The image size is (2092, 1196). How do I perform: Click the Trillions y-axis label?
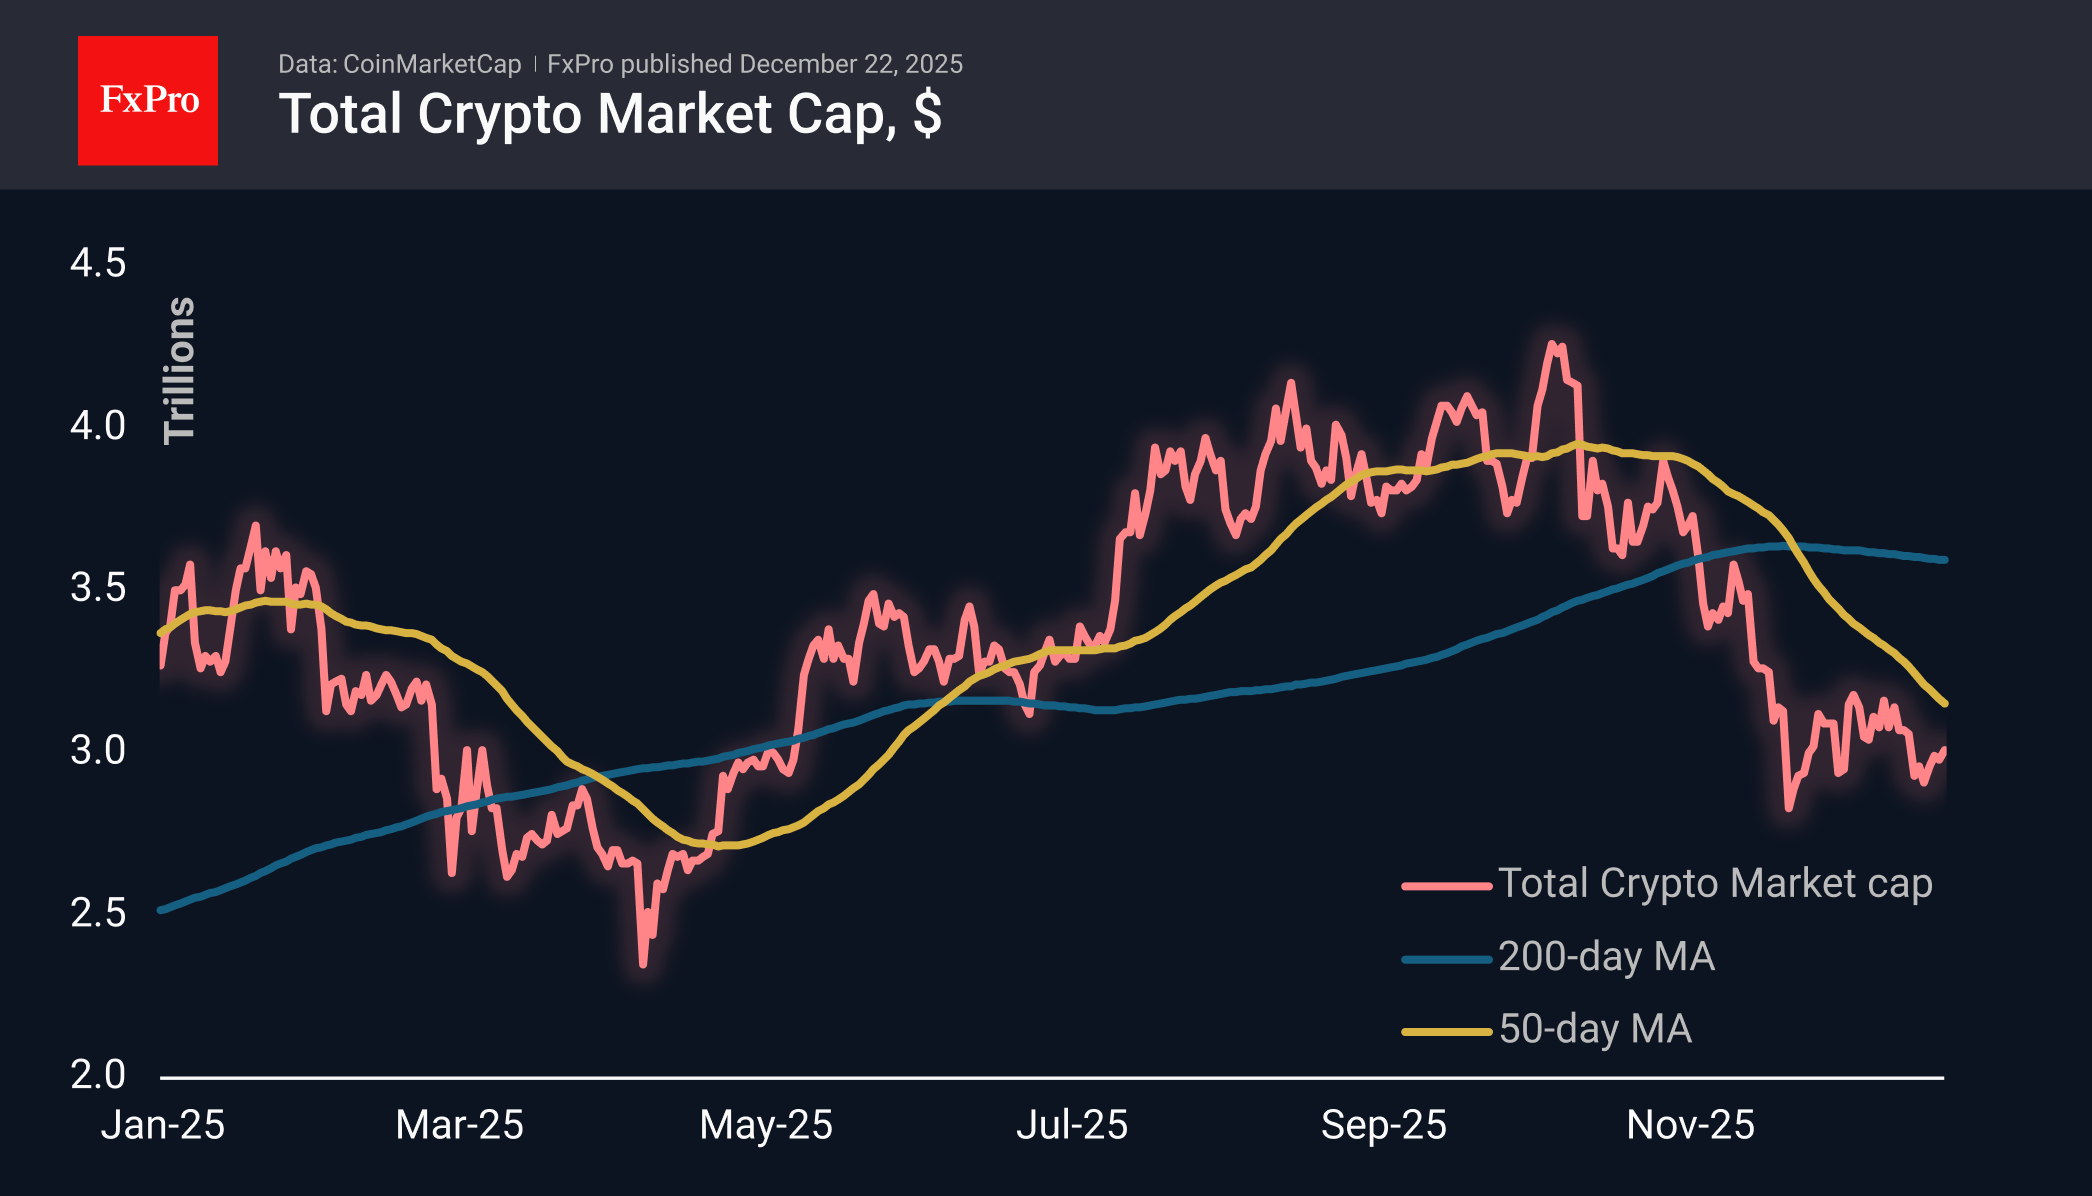point(180,370)
